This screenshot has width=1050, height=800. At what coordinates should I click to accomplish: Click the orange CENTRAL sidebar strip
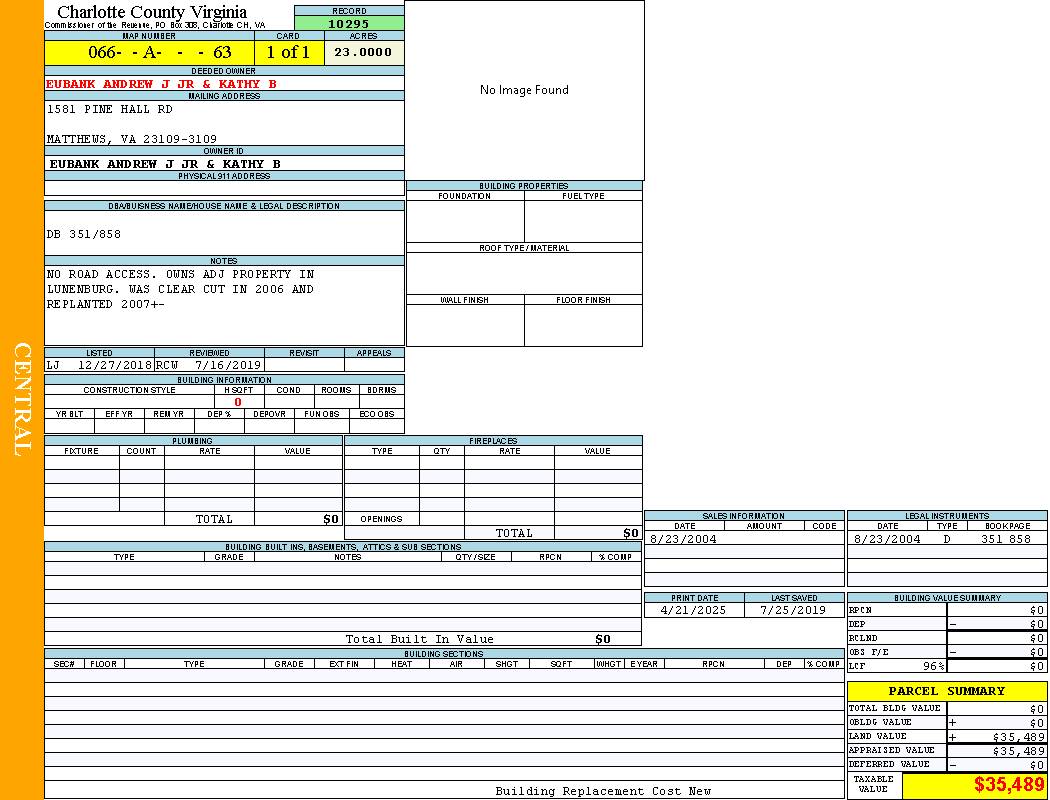pyautogui.click(x=22, y=400)
